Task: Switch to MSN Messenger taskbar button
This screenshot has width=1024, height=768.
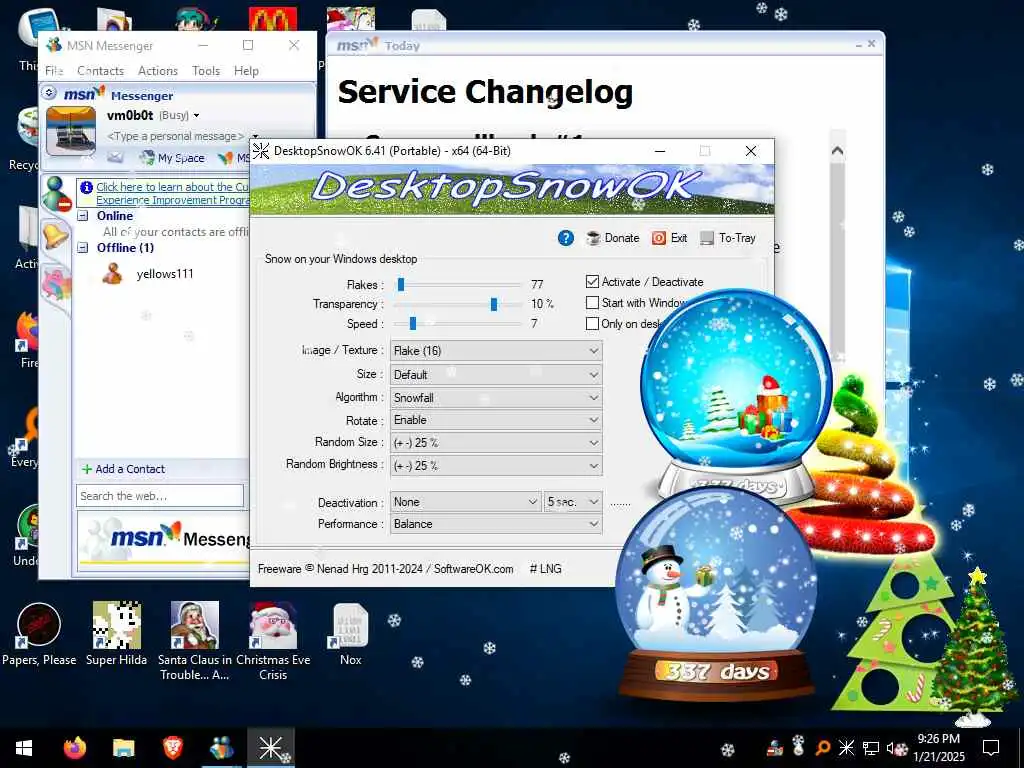Action: [x=222, y=748]
